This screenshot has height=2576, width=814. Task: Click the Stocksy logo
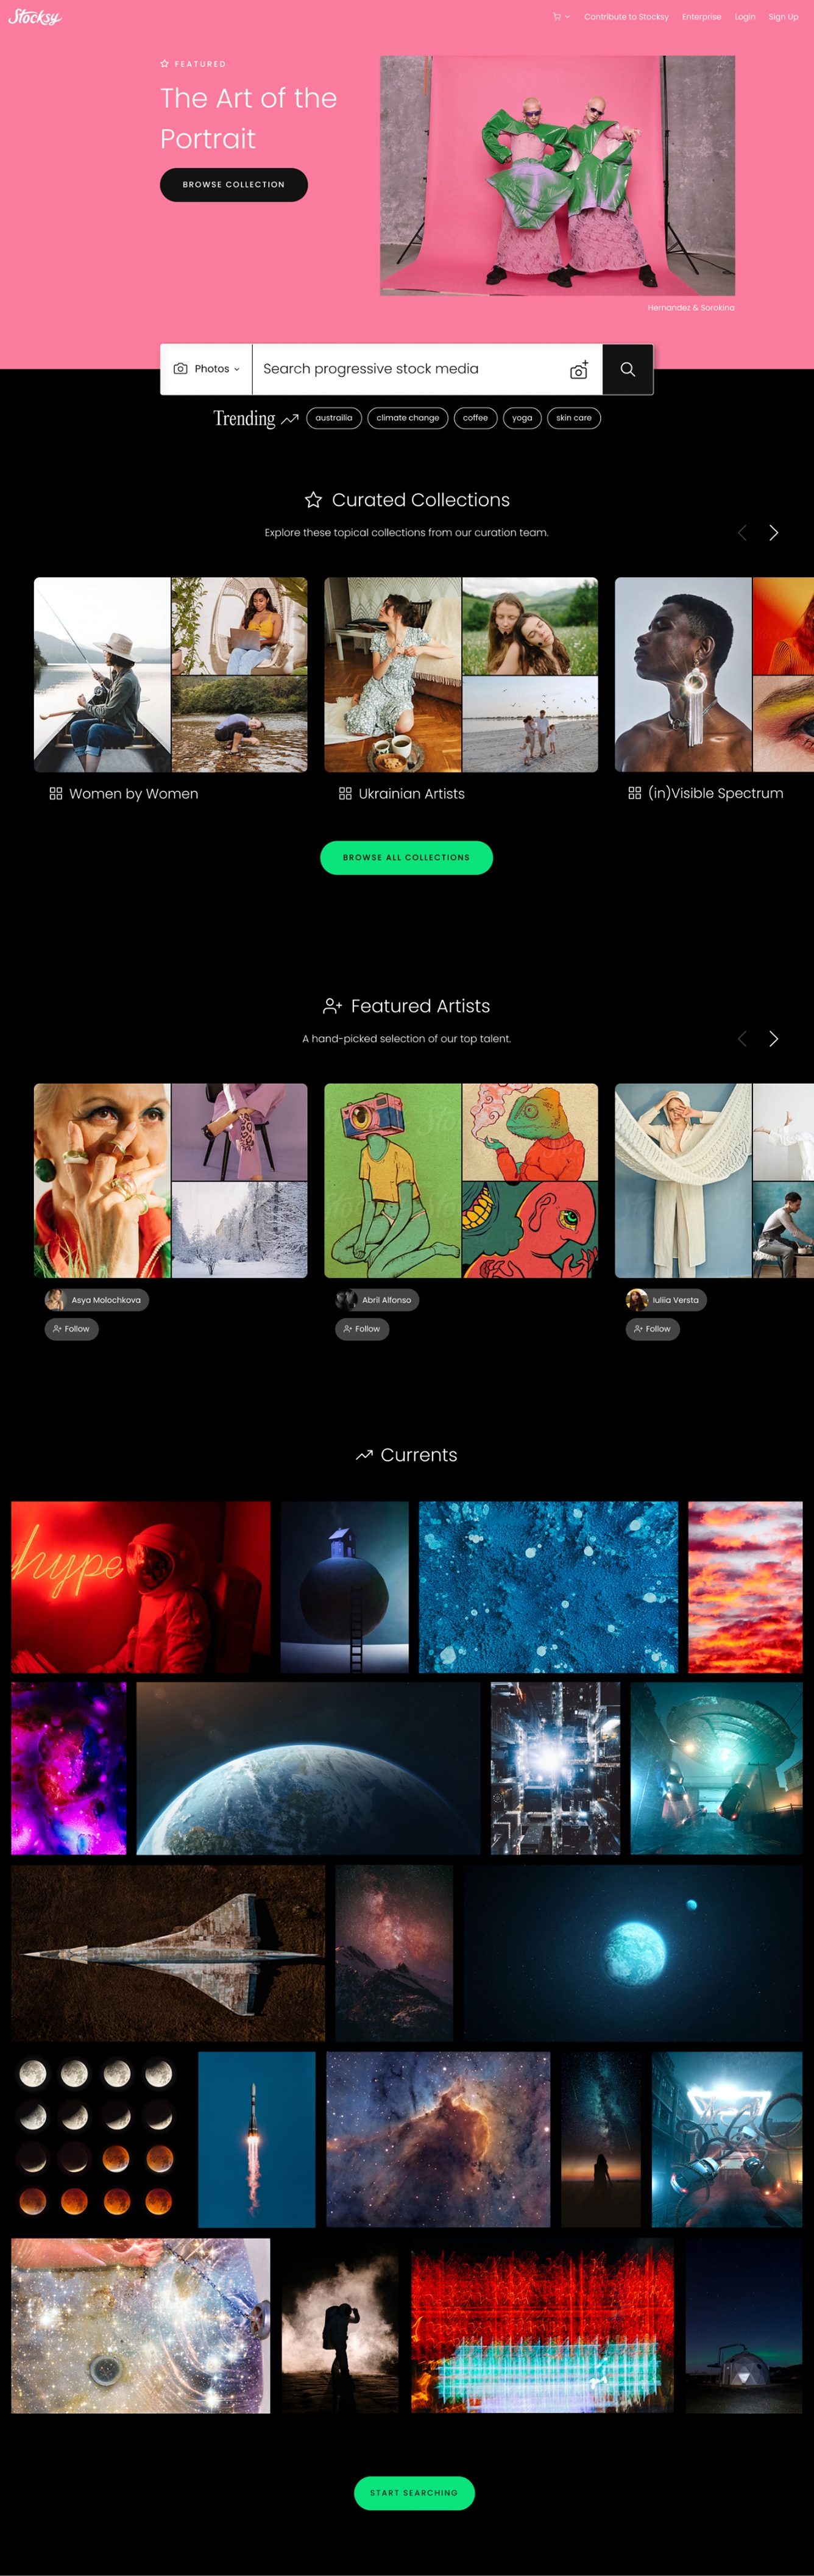coord(34,17)
